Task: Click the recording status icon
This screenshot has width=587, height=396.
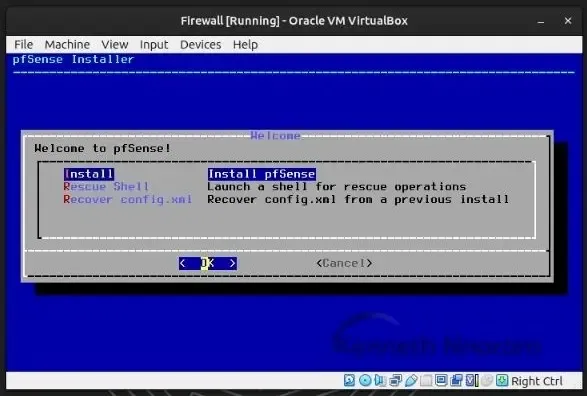Action: pos(456,380)
